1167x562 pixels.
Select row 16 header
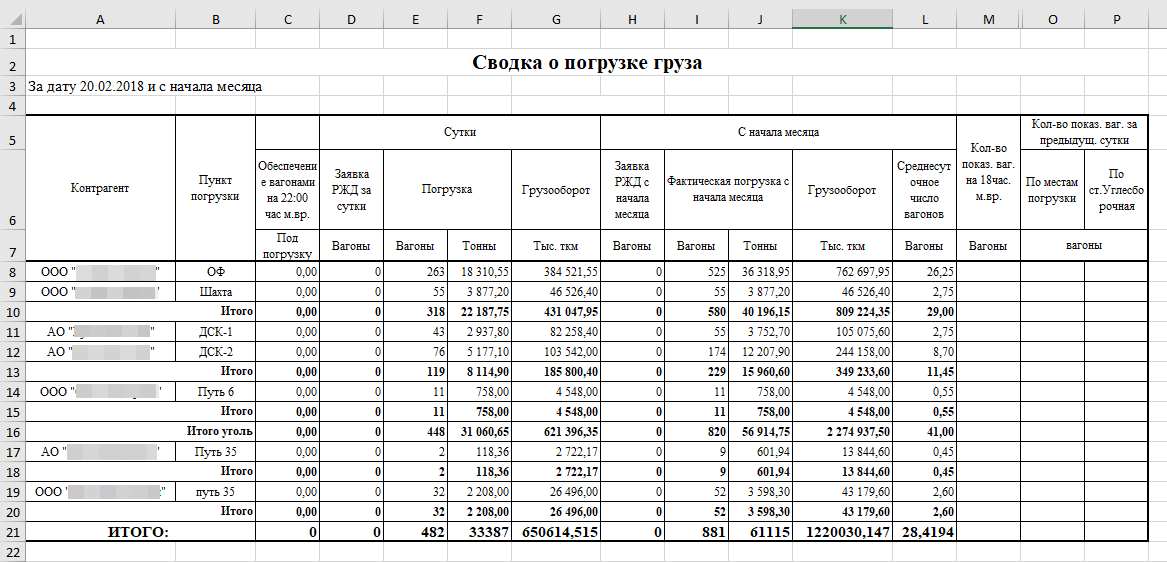[13, 431]
